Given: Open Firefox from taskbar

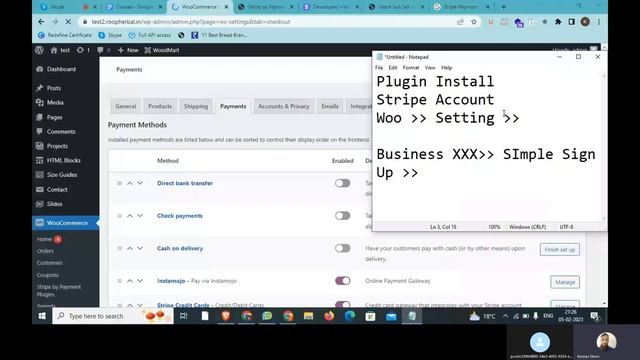Looking at the screenshot, I should point(329,316).
